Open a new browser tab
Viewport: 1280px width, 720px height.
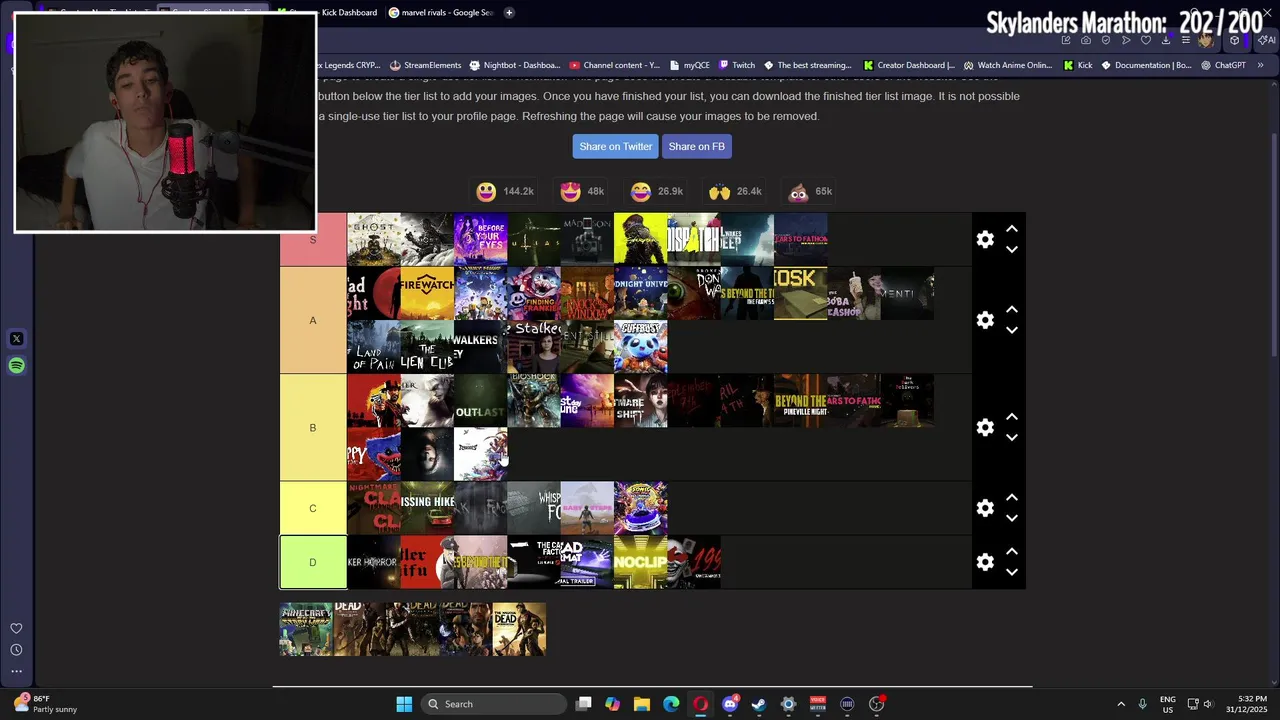click(509, 12)
